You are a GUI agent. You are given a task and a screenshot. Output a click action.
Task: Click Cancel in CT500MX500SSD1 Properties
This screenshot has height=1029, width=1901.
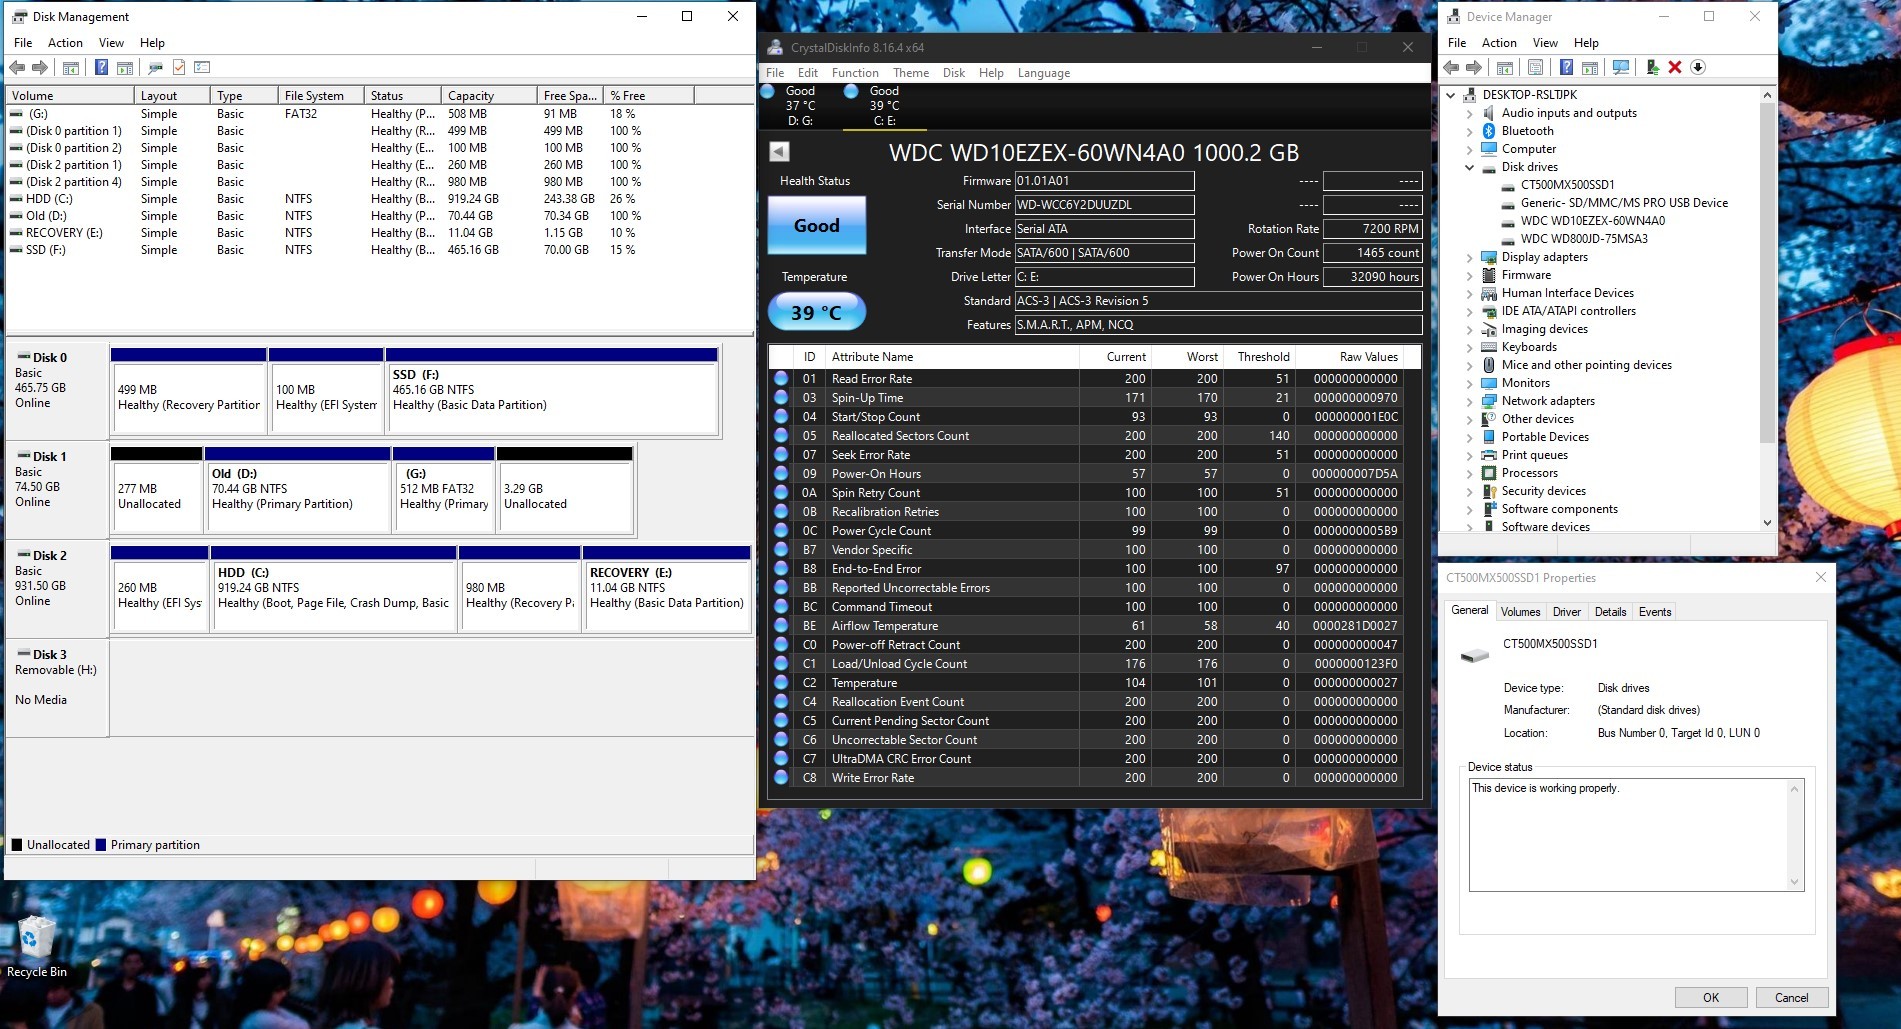click(x=1791, y=997)
